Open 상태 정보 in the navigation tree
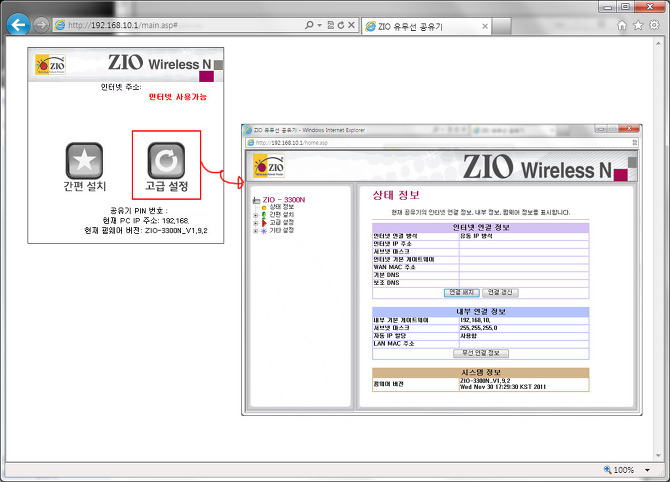The width and height of the screenshot is (670, 482). click(x=282, y=207)
